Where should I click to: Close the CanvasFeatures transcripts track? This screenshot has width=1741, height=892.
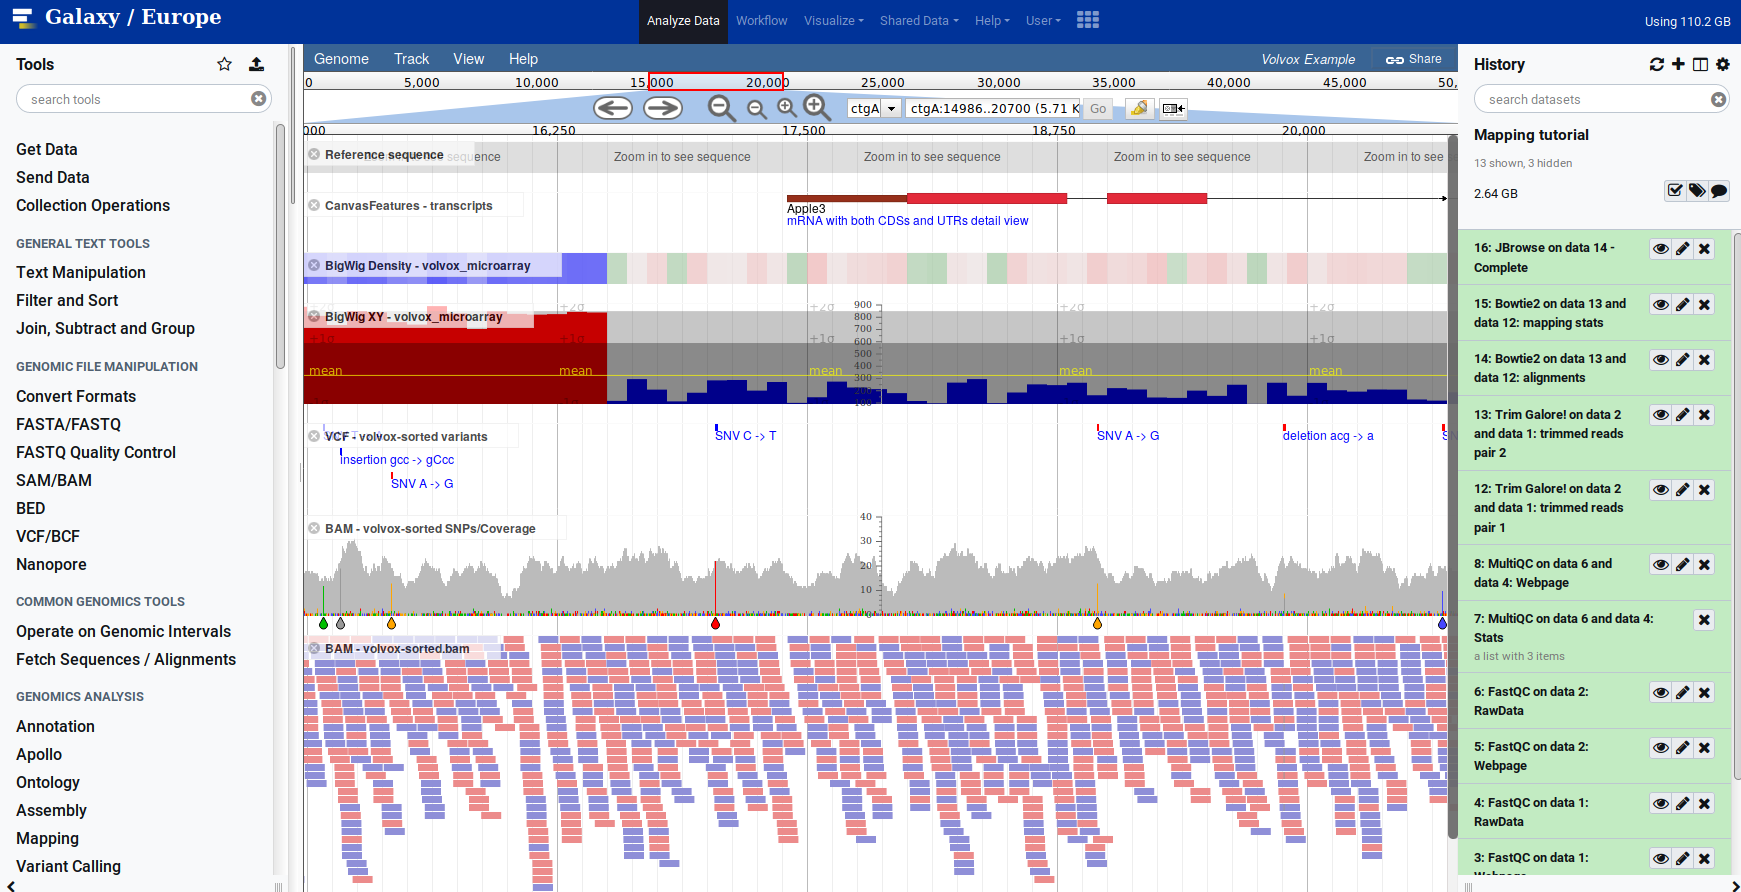314,205
